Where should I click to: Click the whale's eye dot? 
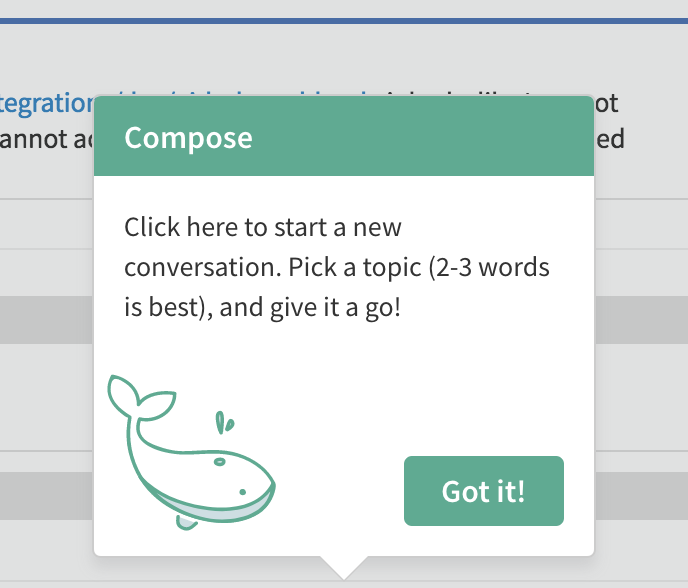(241, 491)
